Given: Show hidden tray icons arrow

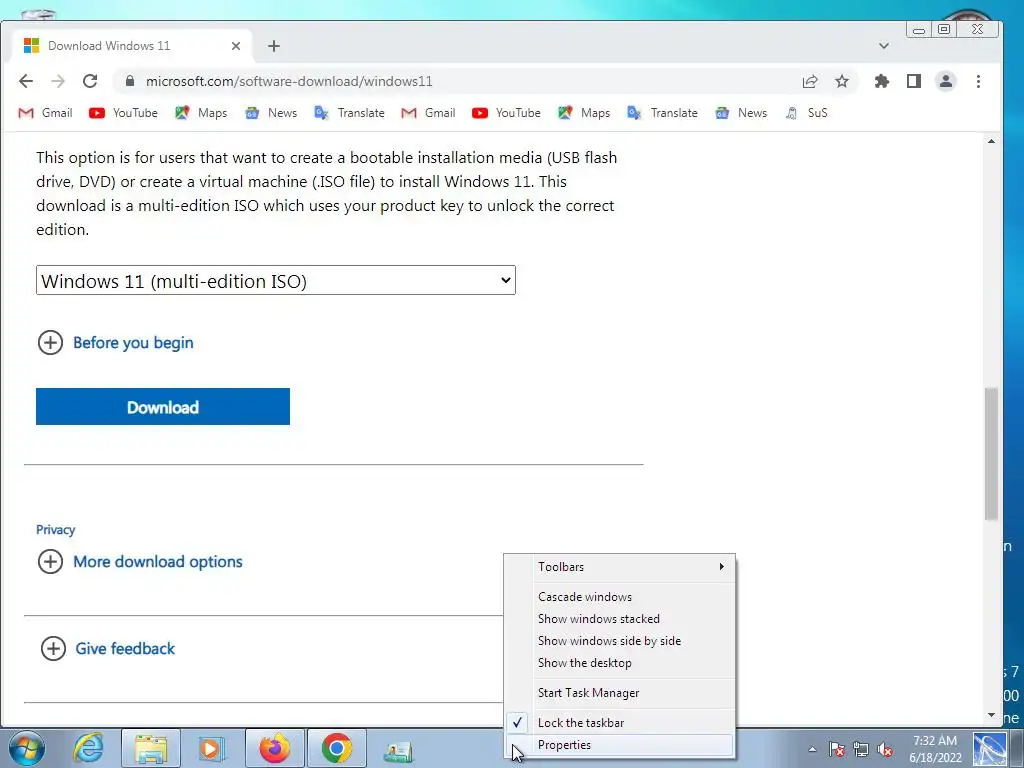Looking at the screenshot, I should click(x=812, y=749).
